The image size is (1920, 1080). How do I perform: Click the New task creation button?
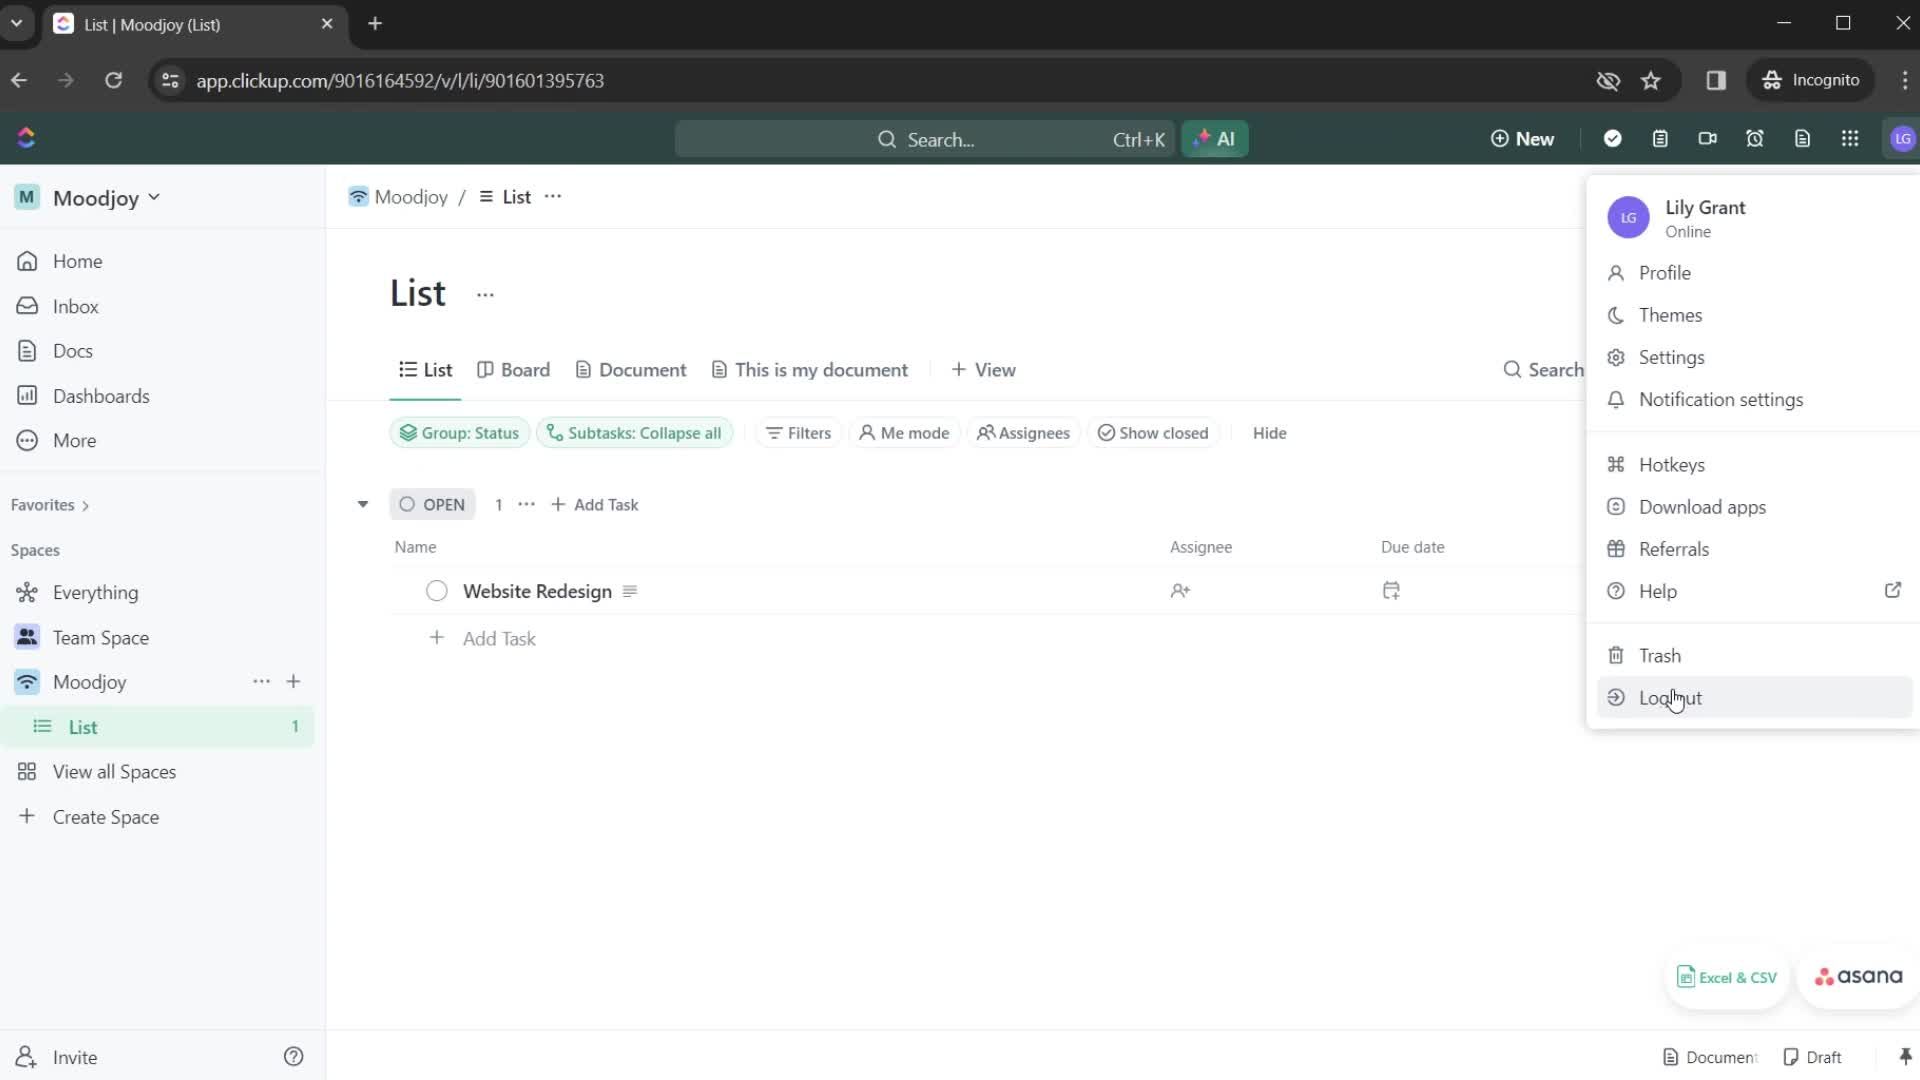(x=1523, y=138)
